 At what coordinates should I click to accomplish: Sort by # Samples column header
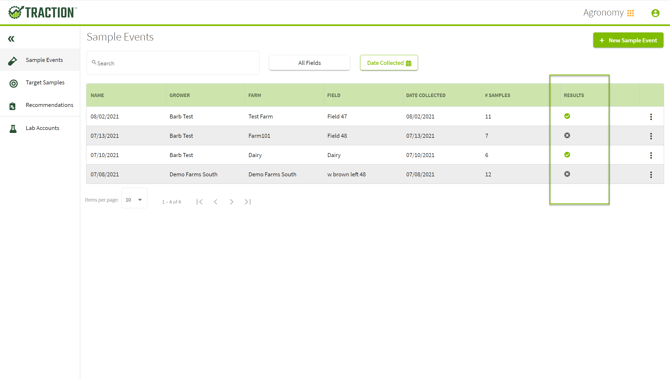click(x=497, y=95)
